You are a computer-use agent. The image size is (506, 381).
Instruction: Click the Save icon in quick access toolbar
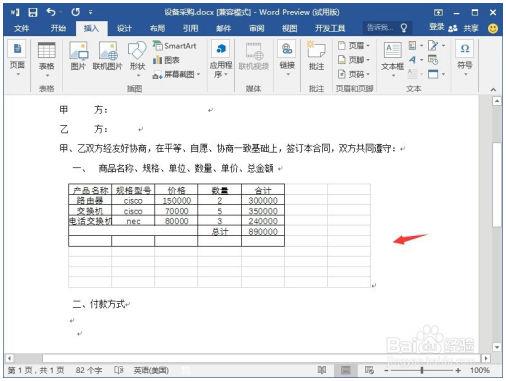[x=33, y=12]
